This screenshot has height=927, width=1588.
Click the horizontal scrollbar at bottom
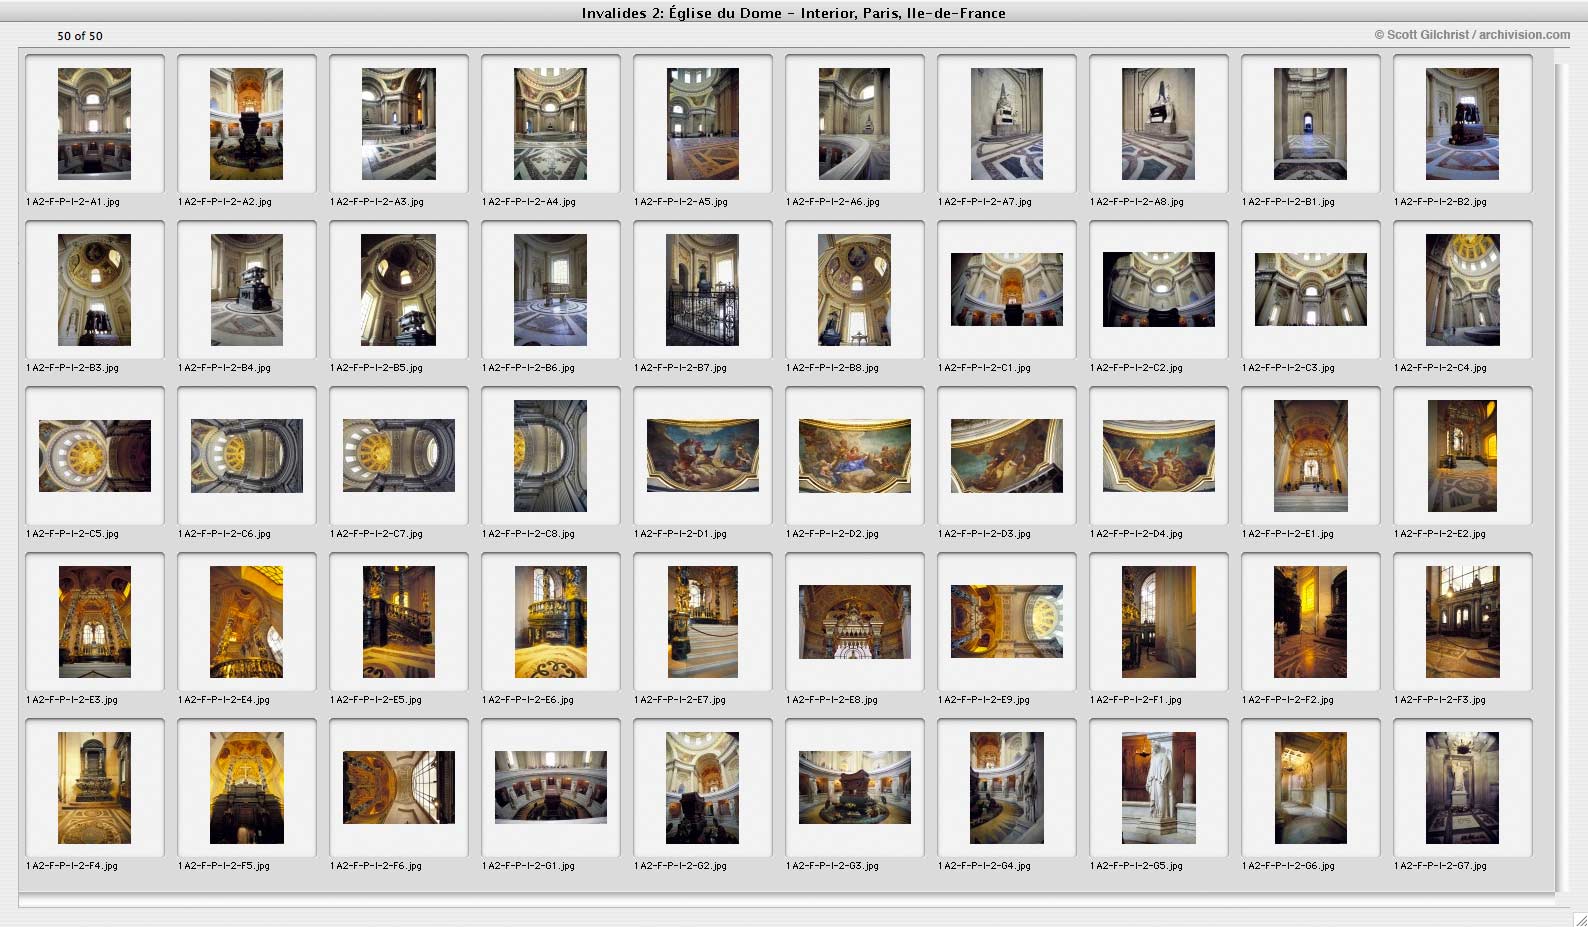pos(786,901)
